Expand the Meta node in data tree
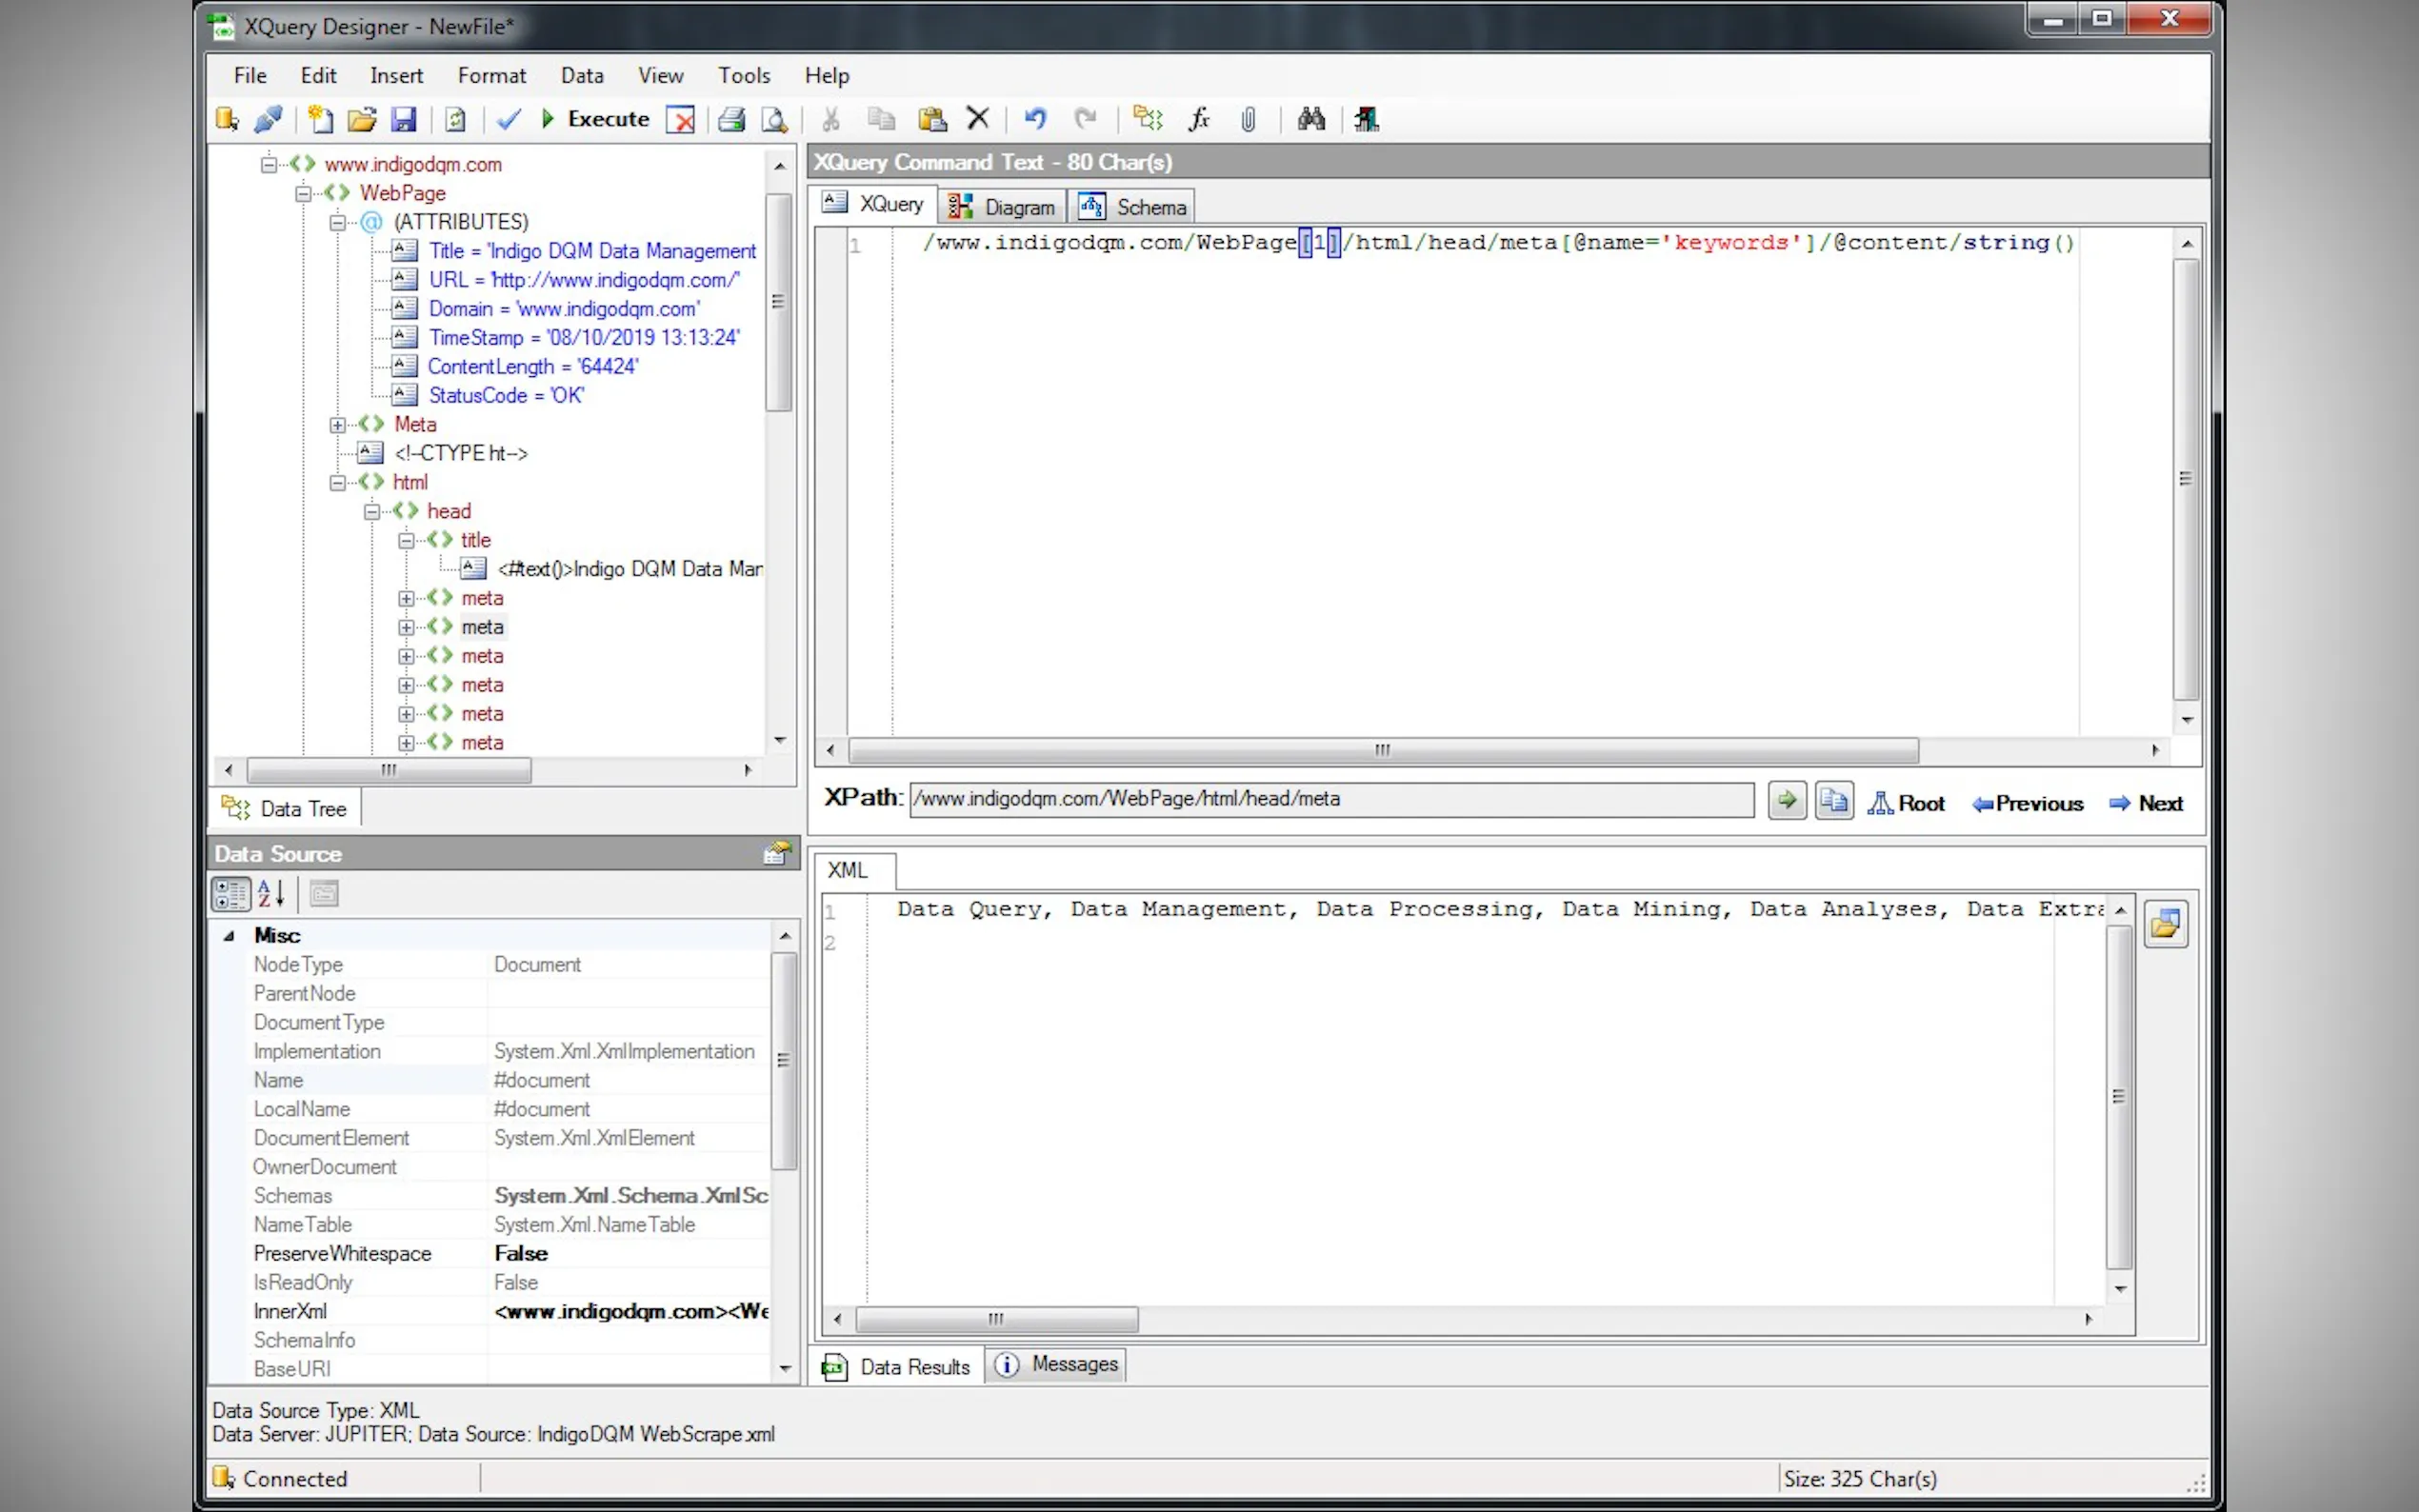The height and width of the screenshot is (1512, 2419). pos(338,425)
